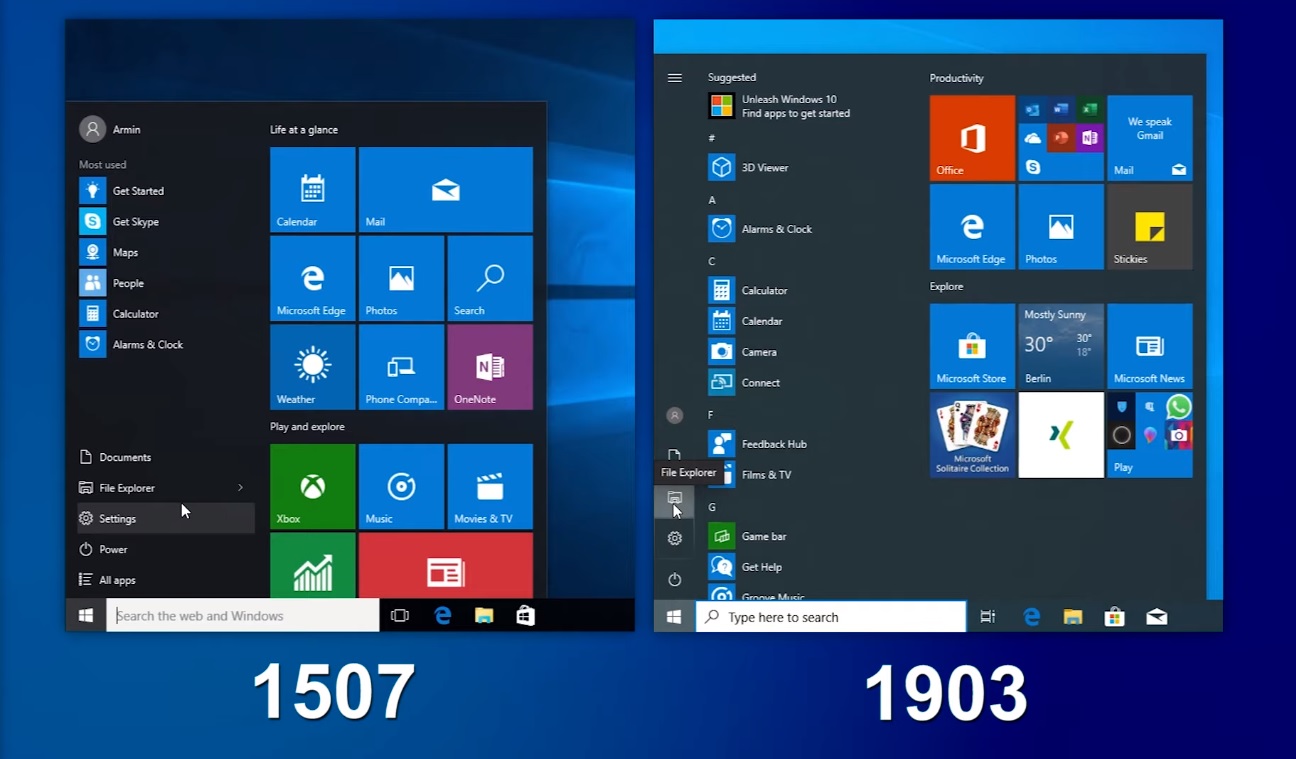Focus the Type here to search box
The height and width of the screenshot is (759, 1296).
pyautogui.click(x=831, y=617)
